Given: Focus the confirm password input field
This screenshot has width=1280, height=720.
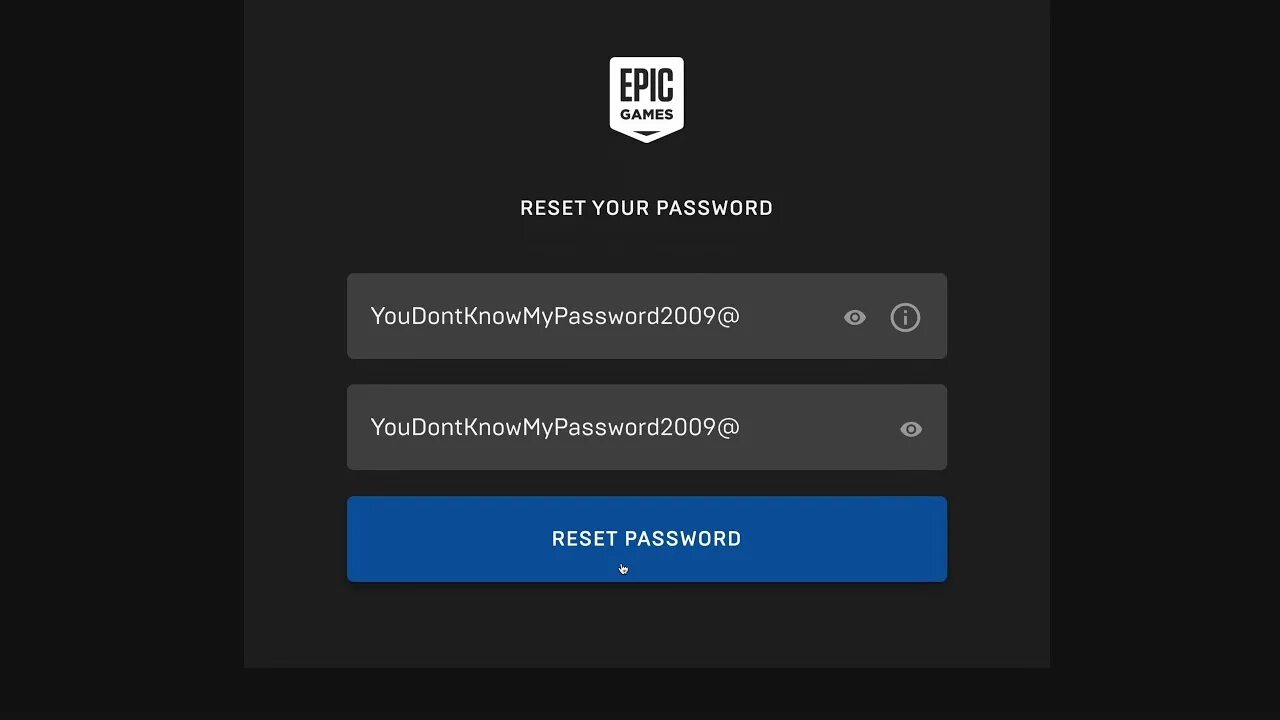Looking at the screenshot, I should point(646,427).
